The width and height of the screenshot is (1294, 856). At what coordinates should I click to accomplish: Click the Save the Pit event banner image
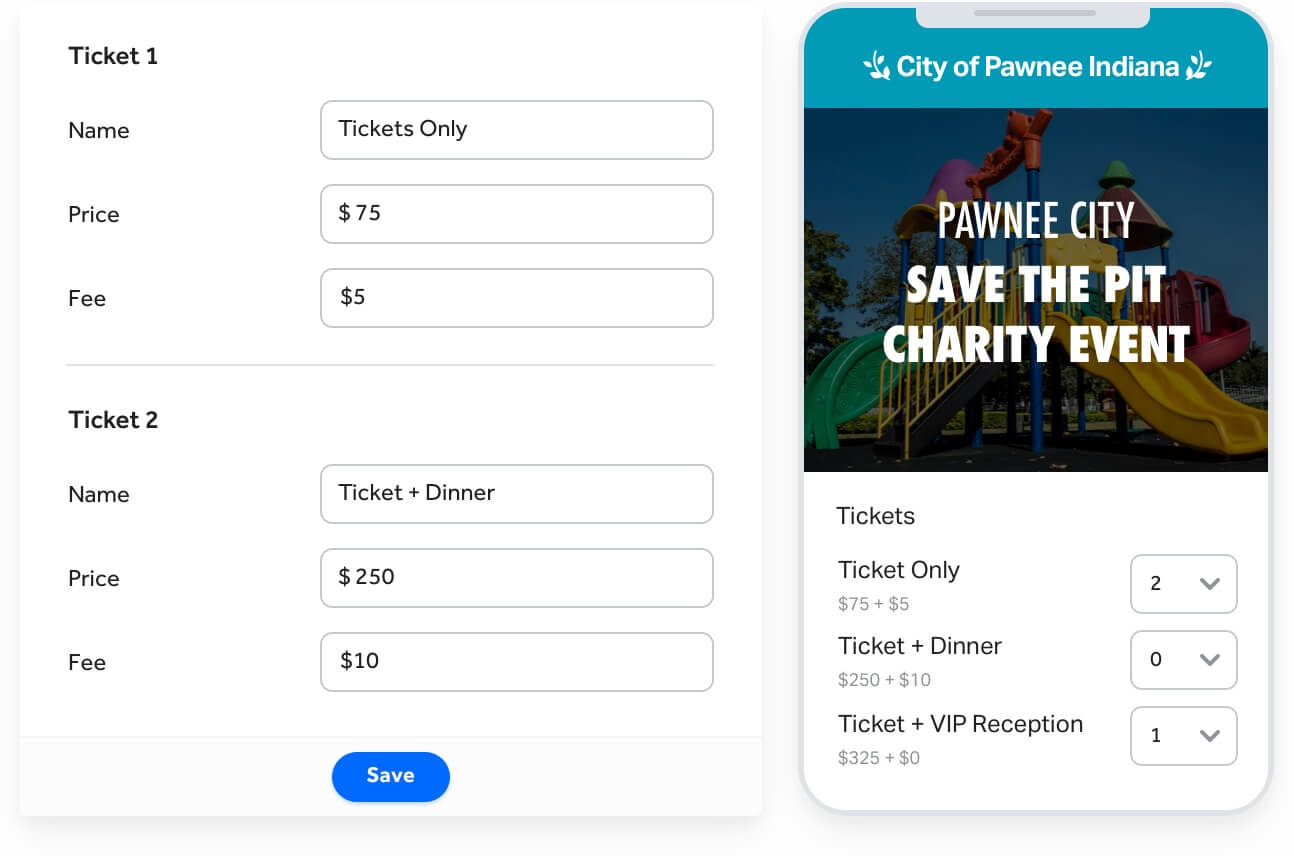1036,288
